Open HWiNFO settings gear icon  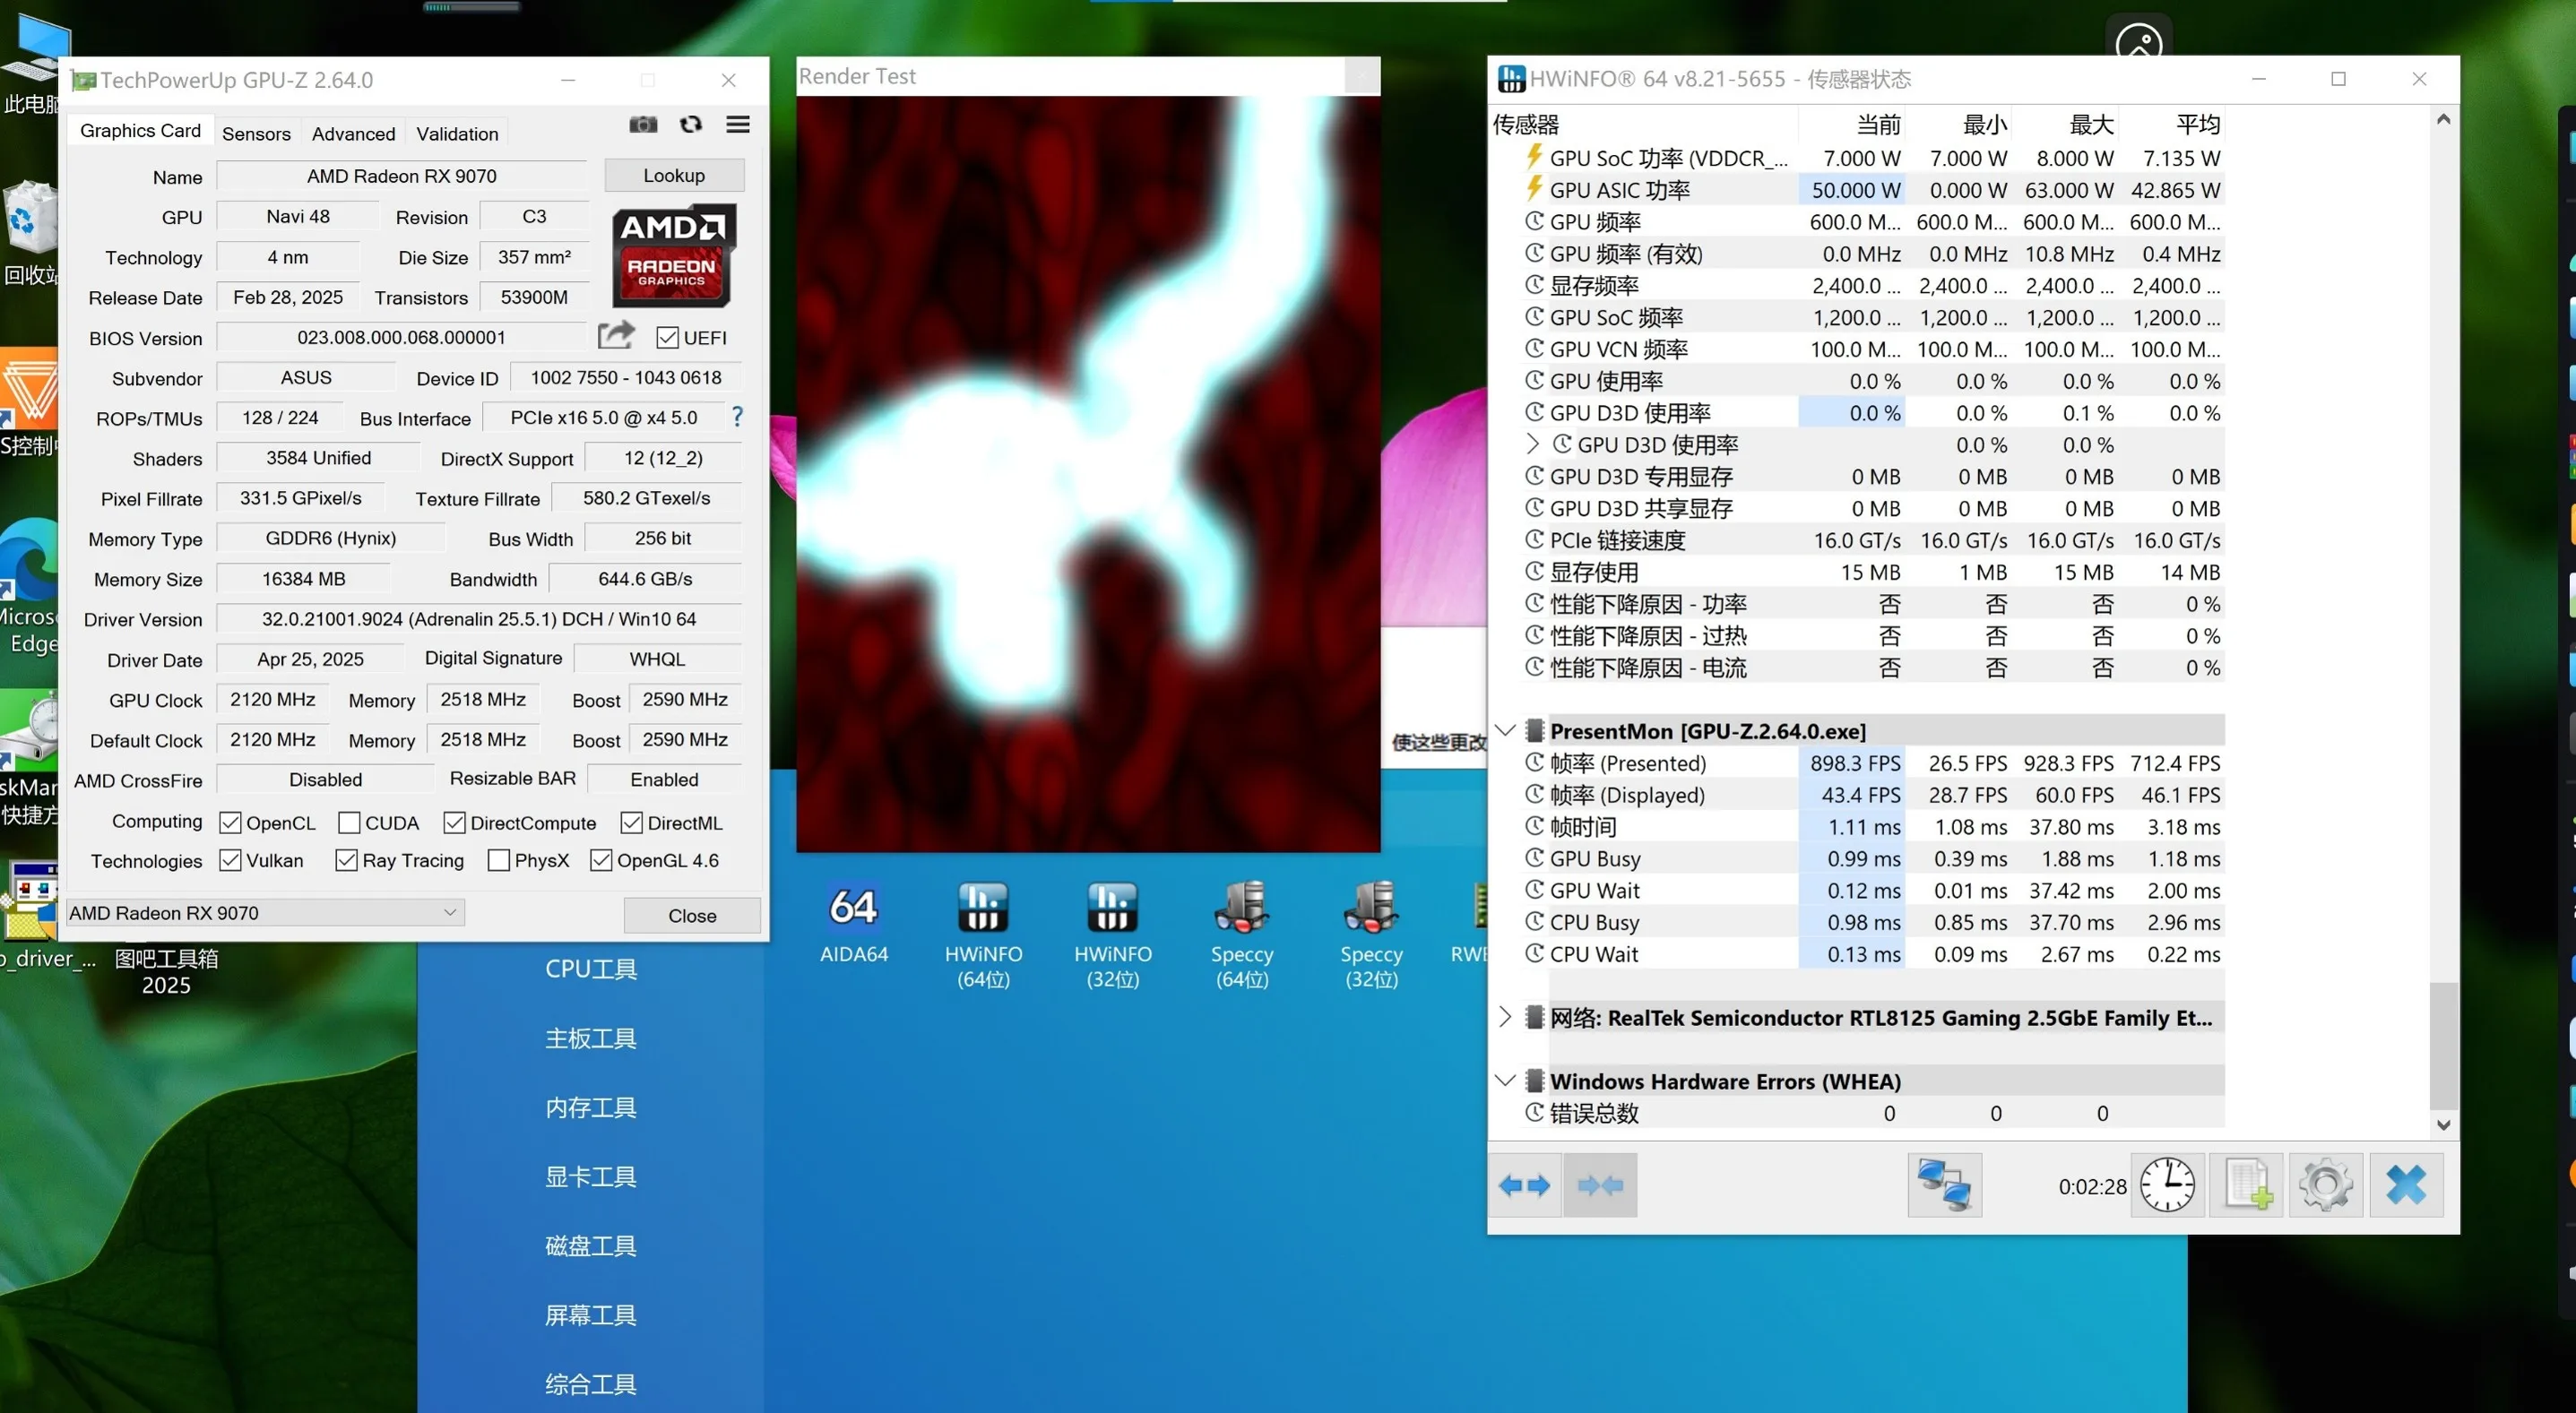pyautogui.click(x=2325, y=1185)
